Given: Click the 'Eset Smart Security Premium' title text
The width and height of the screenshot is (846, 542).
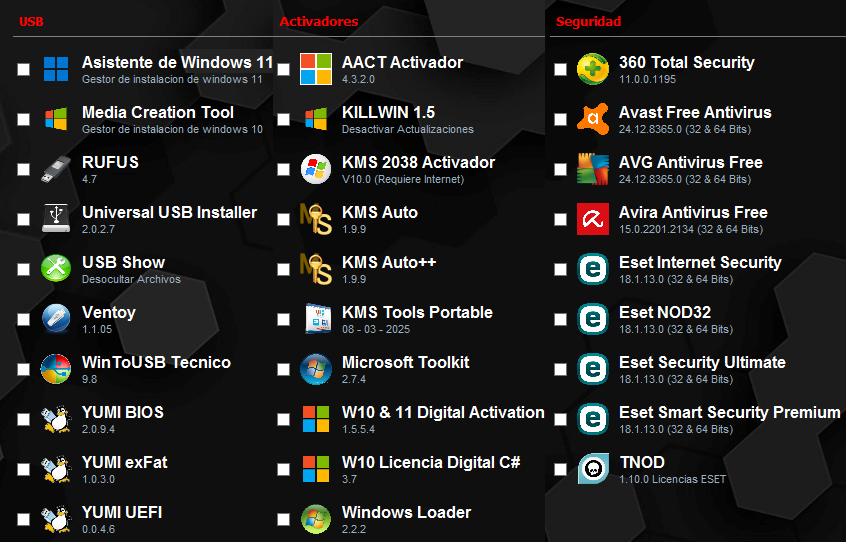Looking at the screenshot, I should coord(730,413).
